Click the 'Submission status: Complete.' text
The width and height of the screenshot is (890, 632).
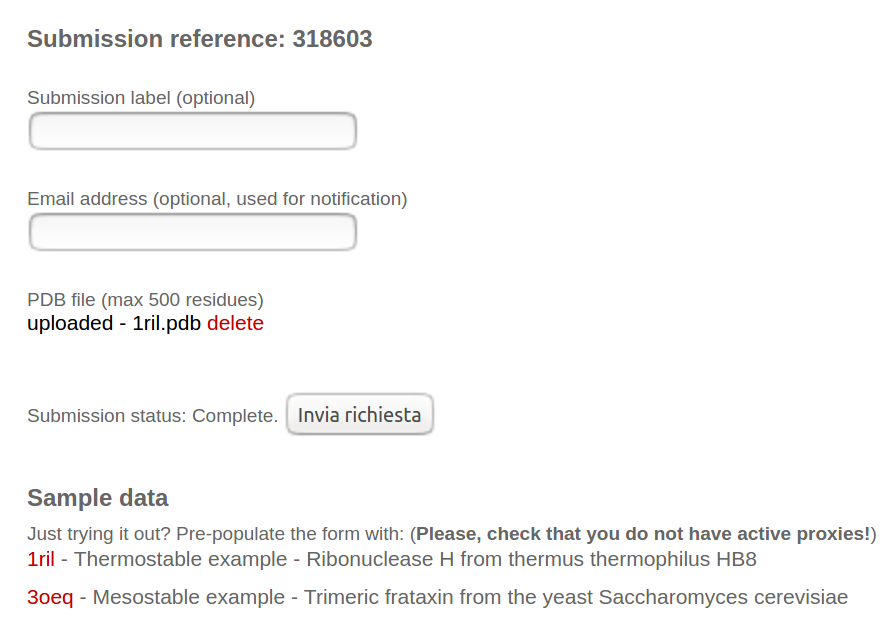[152, 416]
